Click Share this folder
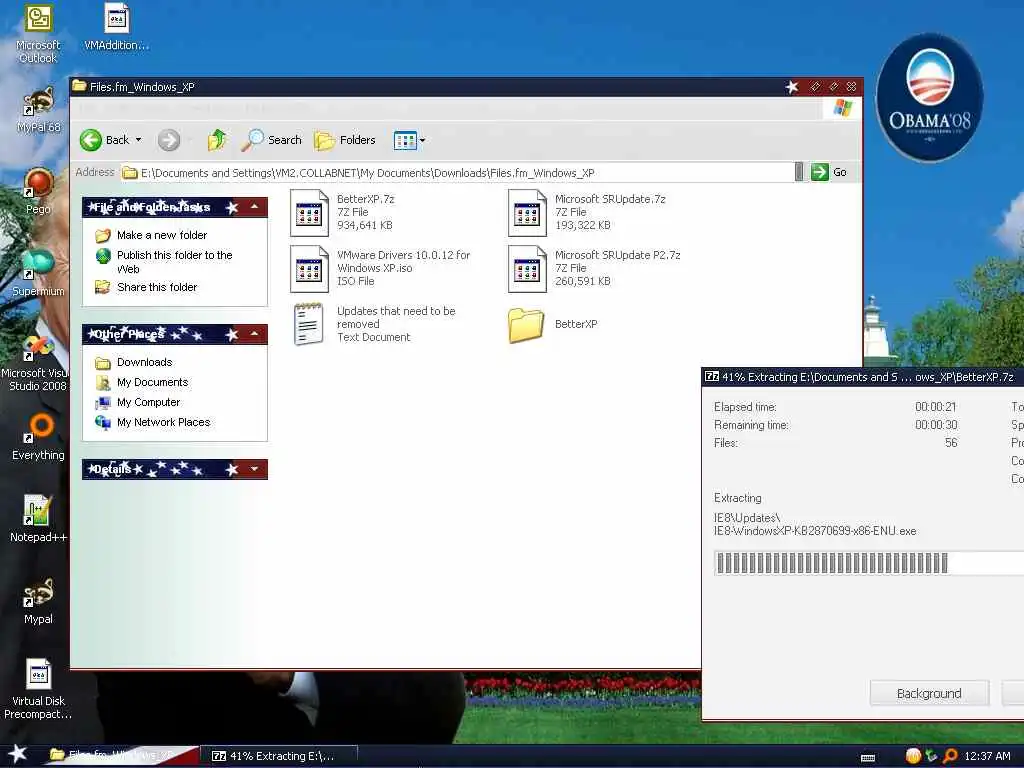This screenshot has height=768, width=1024. 157,287
